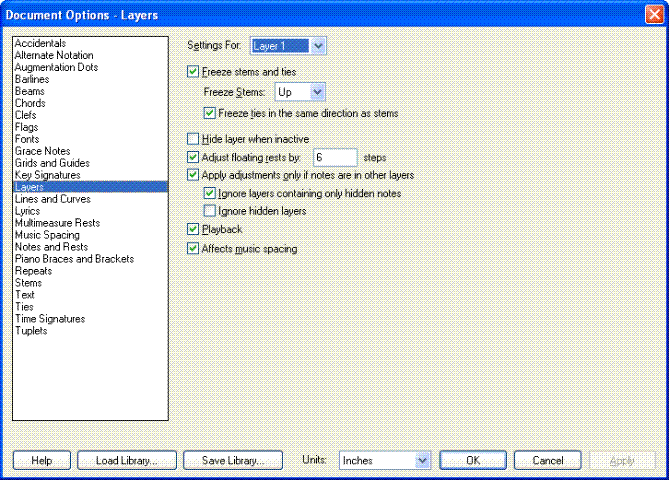
Task: Click the Save Library button
Action: pyautogui.click(x=232, y=461)
